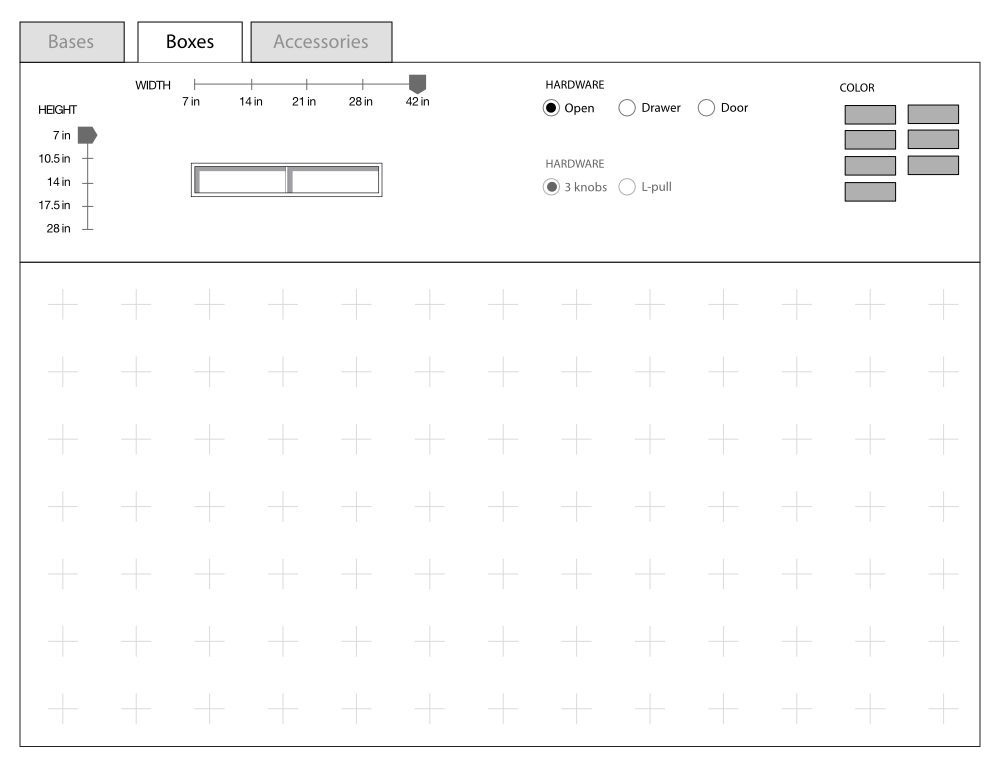
Task: Click the 17.5 in height label
Action: click(x=54, y=205)
